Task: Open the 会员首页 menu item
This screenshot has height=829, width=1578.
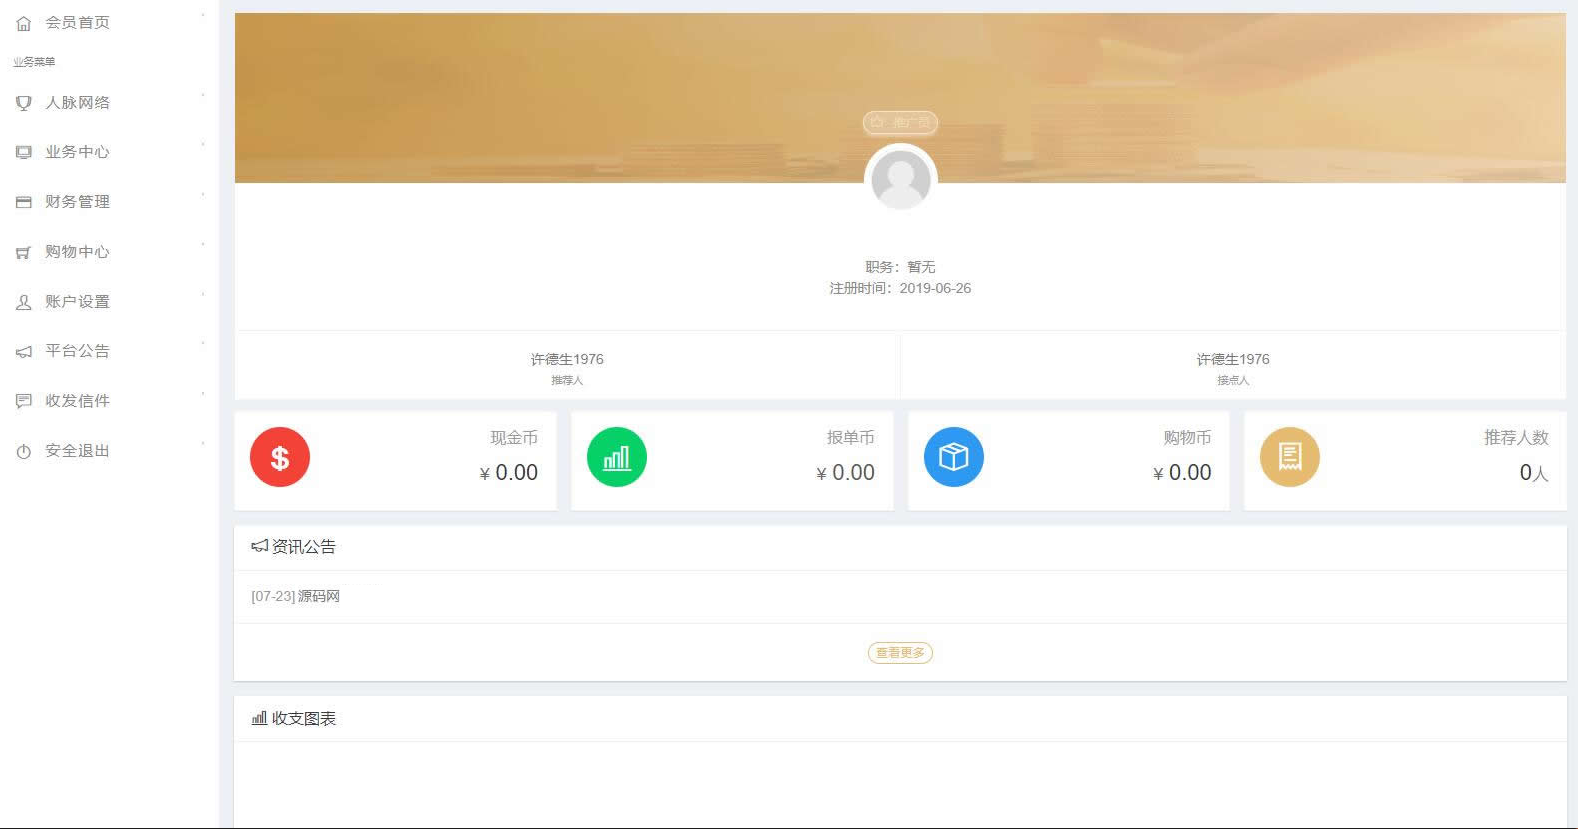Action: (78, 22)
